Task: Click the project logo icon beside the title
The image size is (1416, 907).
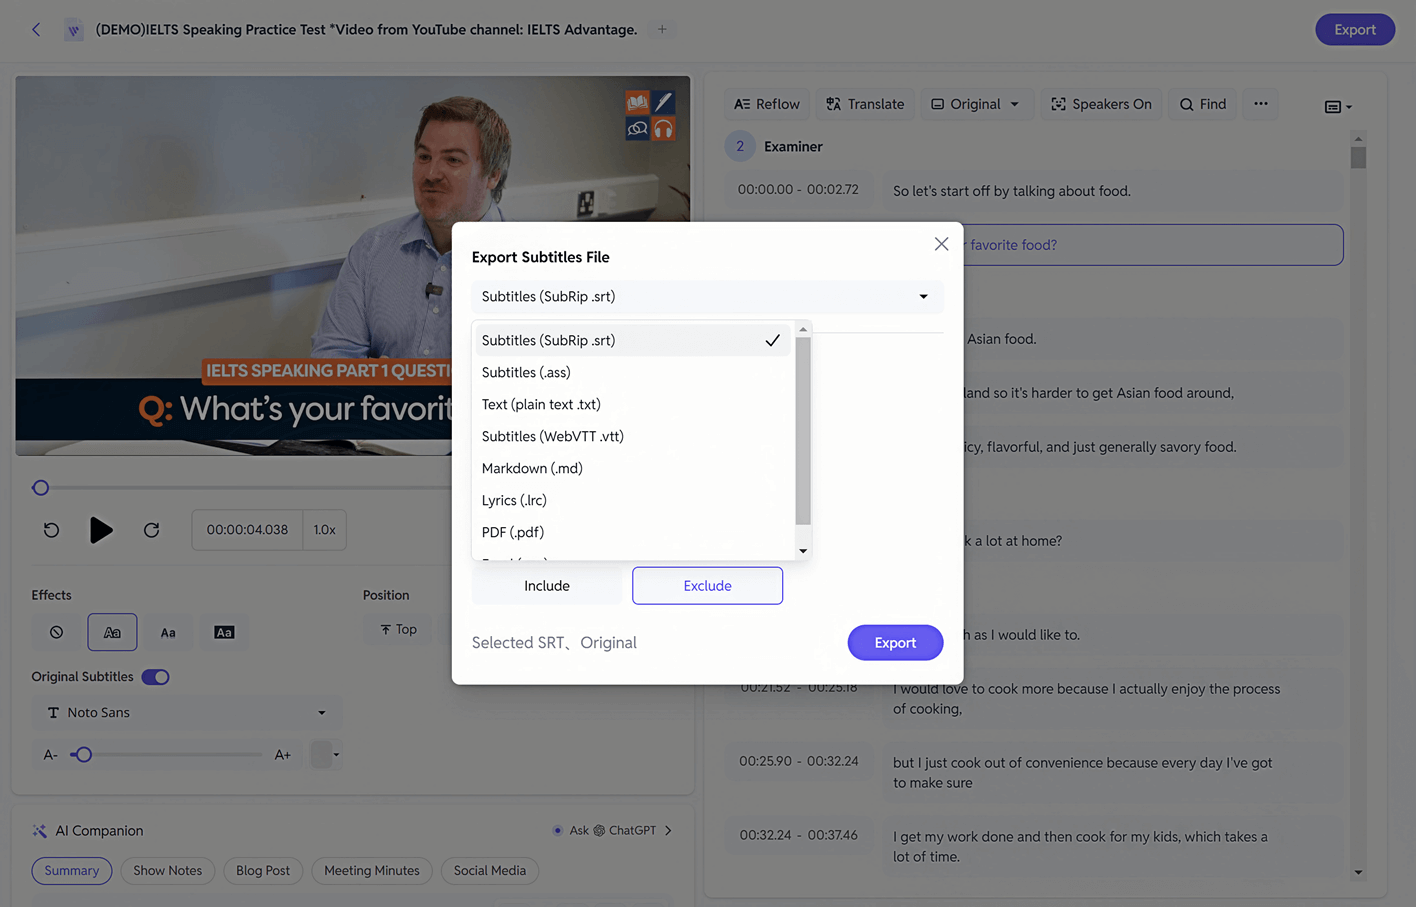Action: coord(74,30)
